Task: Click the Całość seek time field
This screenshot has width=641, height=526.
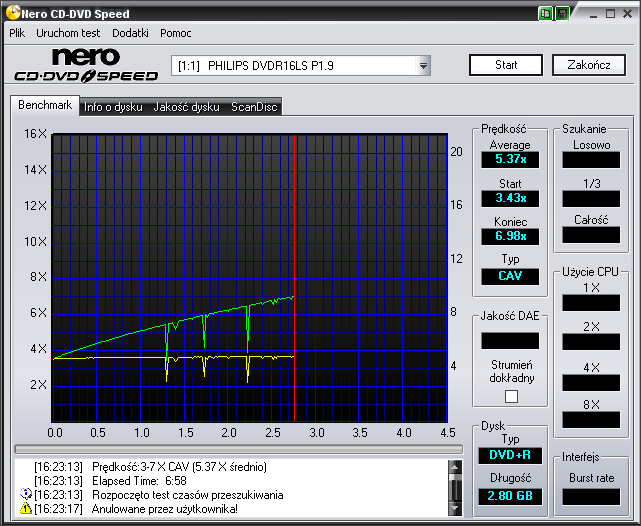Action: click(x=591, y=235)
